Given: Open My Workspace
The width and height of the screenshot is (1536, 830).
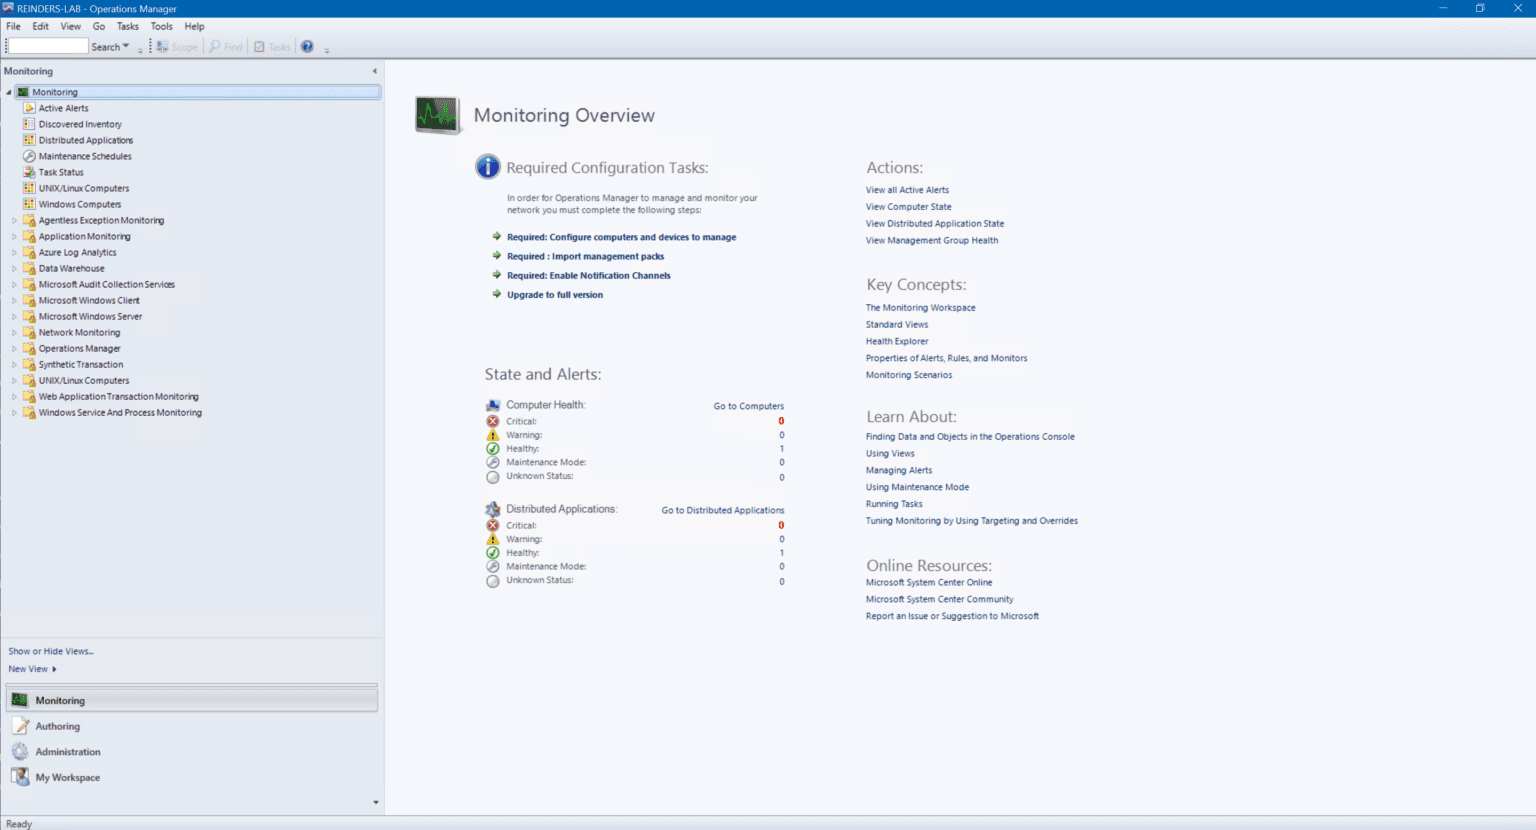Looking at the screenshot, I should (x=67, y=777).
